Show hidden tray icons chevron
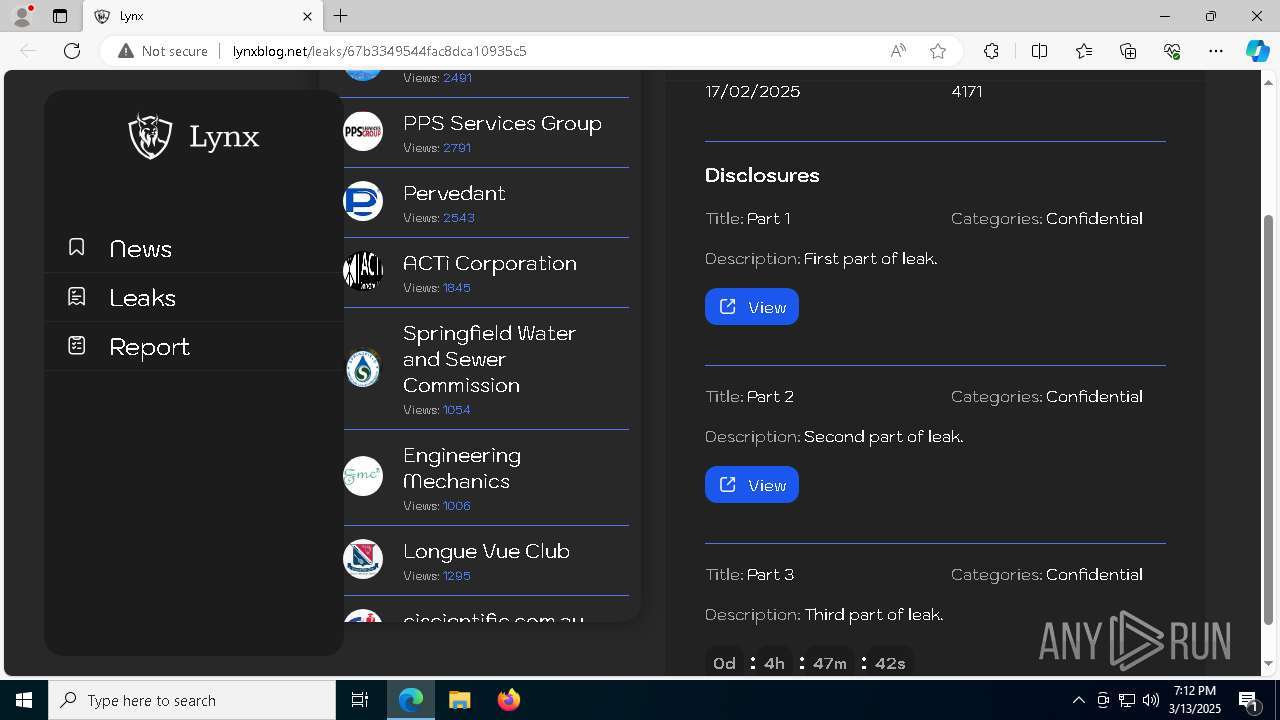 (x=1078, y=700)
